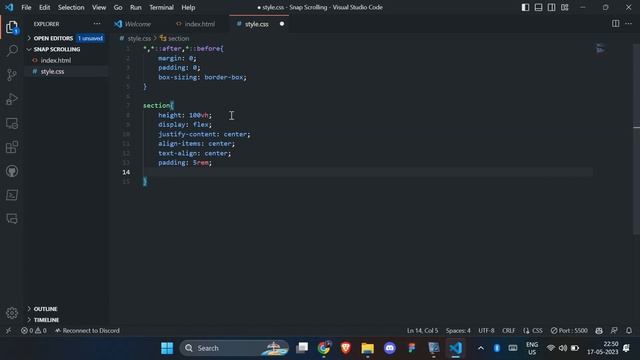Change end of line sequence CRLF
Image resolution: width=640 pixels, height=360 pixels.
click(x=509, y=331)
